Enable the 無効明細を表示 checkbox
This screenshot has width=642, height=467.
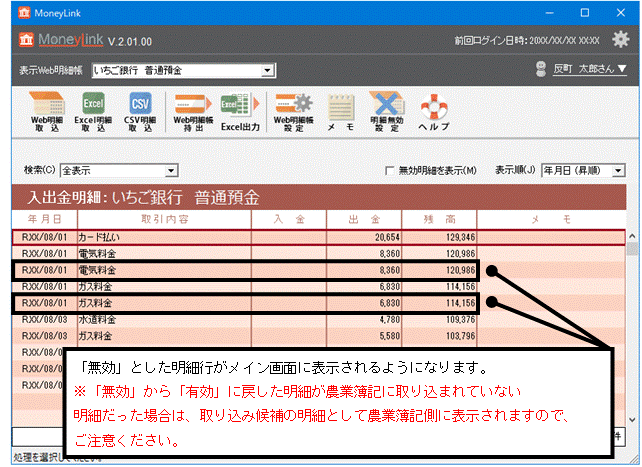390,170
